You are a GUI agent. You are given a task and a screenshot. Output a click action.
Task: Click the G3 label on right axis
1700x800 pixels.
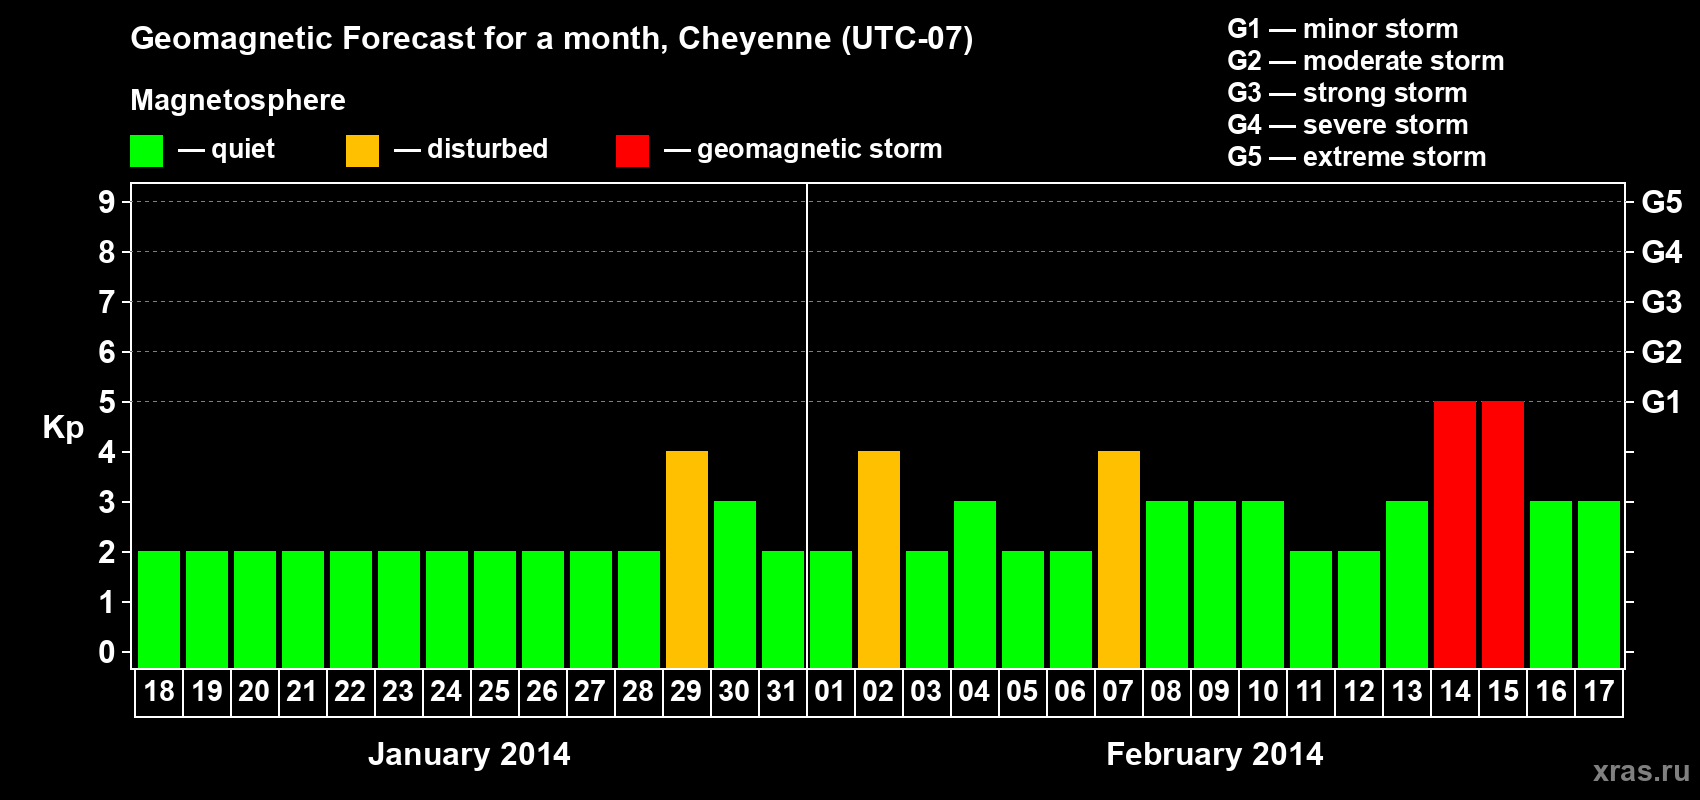coord(1662,302)
